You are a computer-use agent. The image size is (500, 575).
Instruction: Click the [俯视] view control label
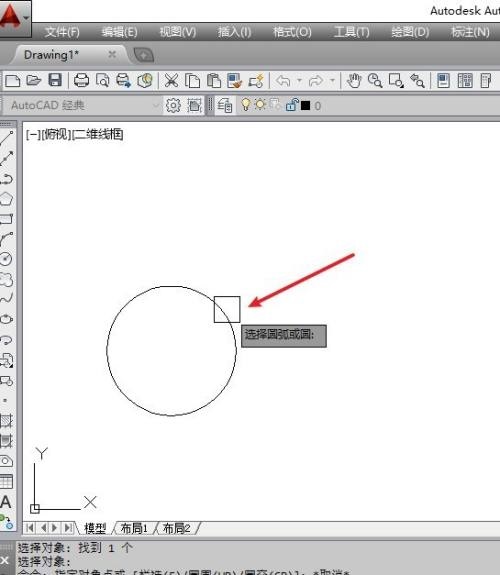tap(56, 135)
